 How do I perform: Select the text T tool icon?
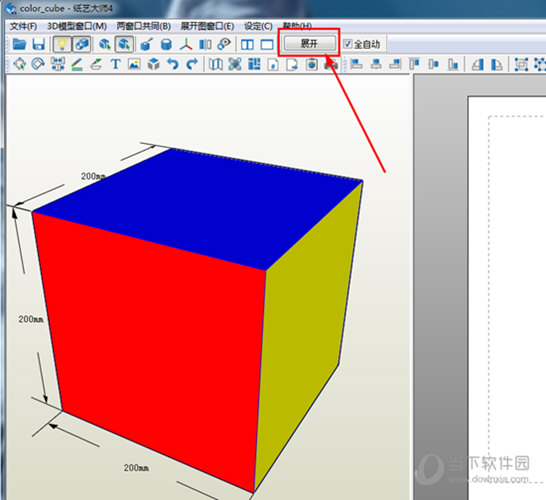115,64
